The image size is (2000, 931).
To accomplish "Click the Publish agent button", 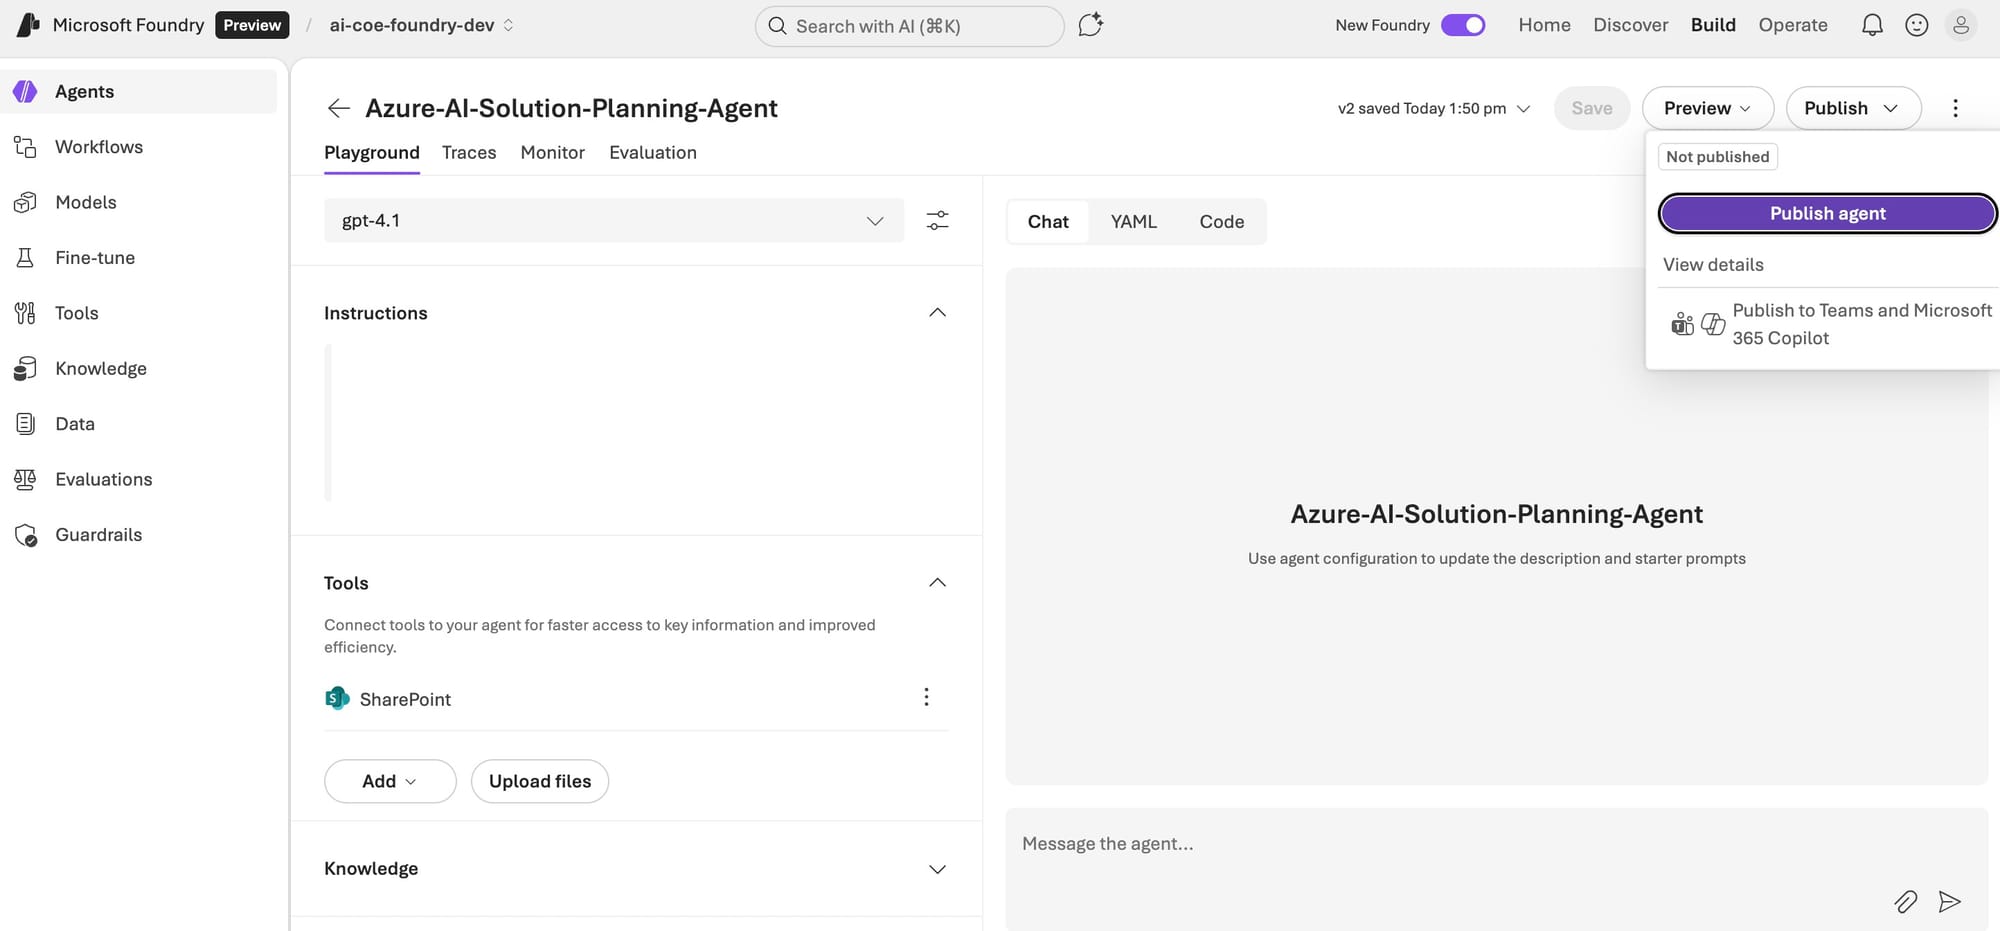I will pos(1827,213).
